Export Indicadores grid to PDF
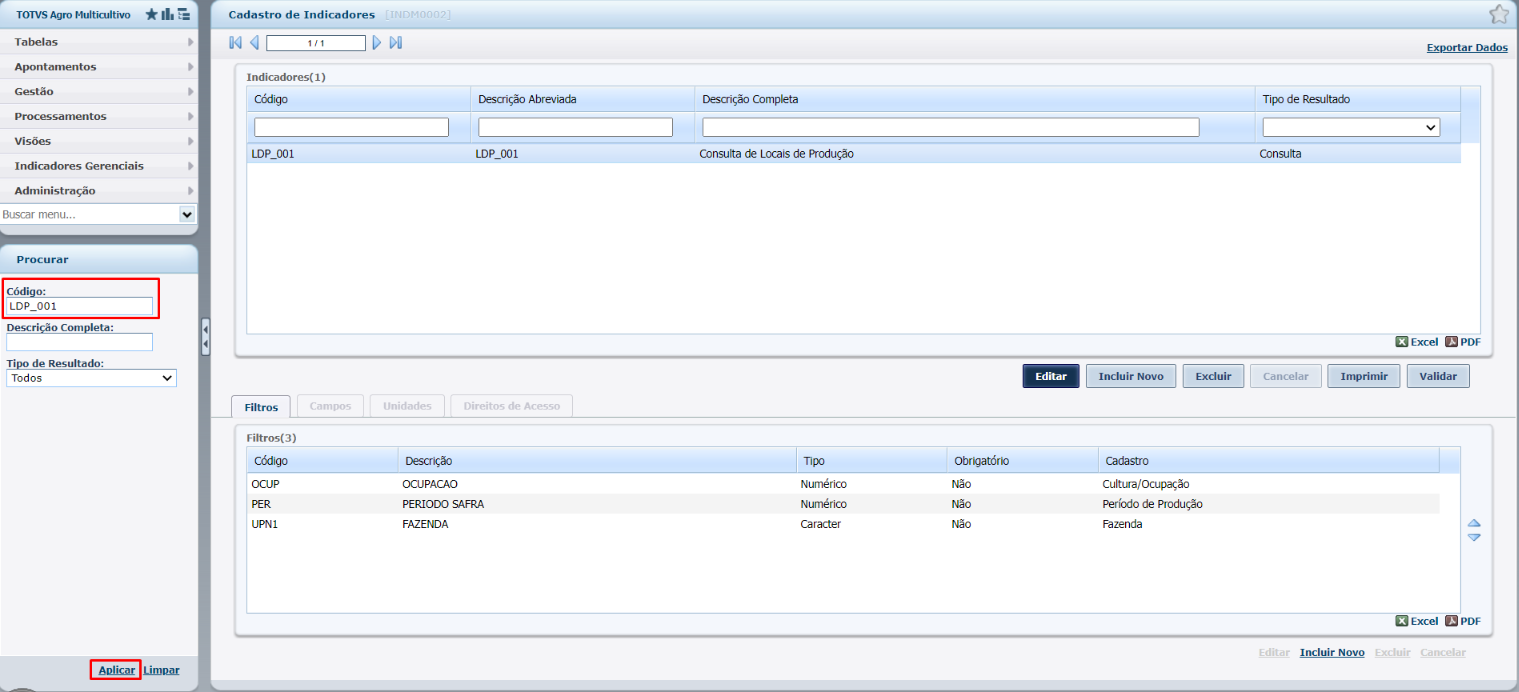This screenshot has width=1519, height=692. (1462, 342)
